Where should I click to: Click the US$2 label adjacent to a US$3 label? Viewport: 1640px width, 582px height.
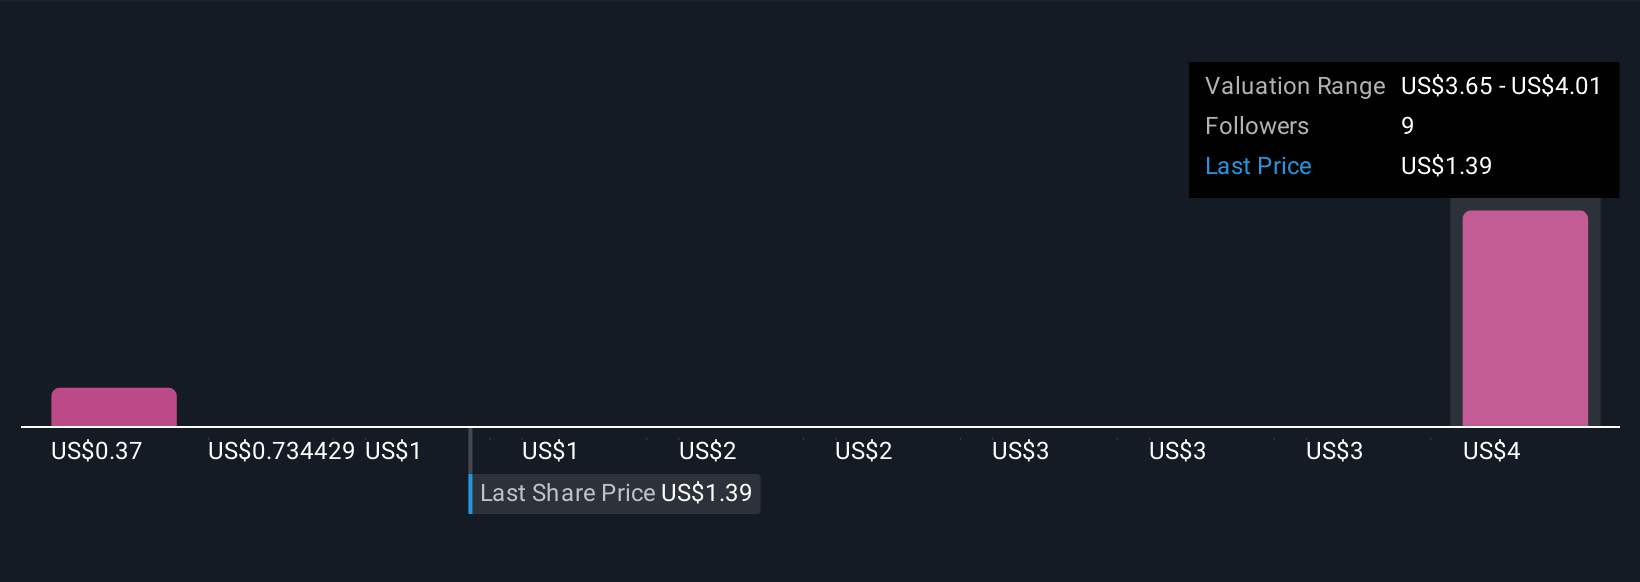point(864,451)
